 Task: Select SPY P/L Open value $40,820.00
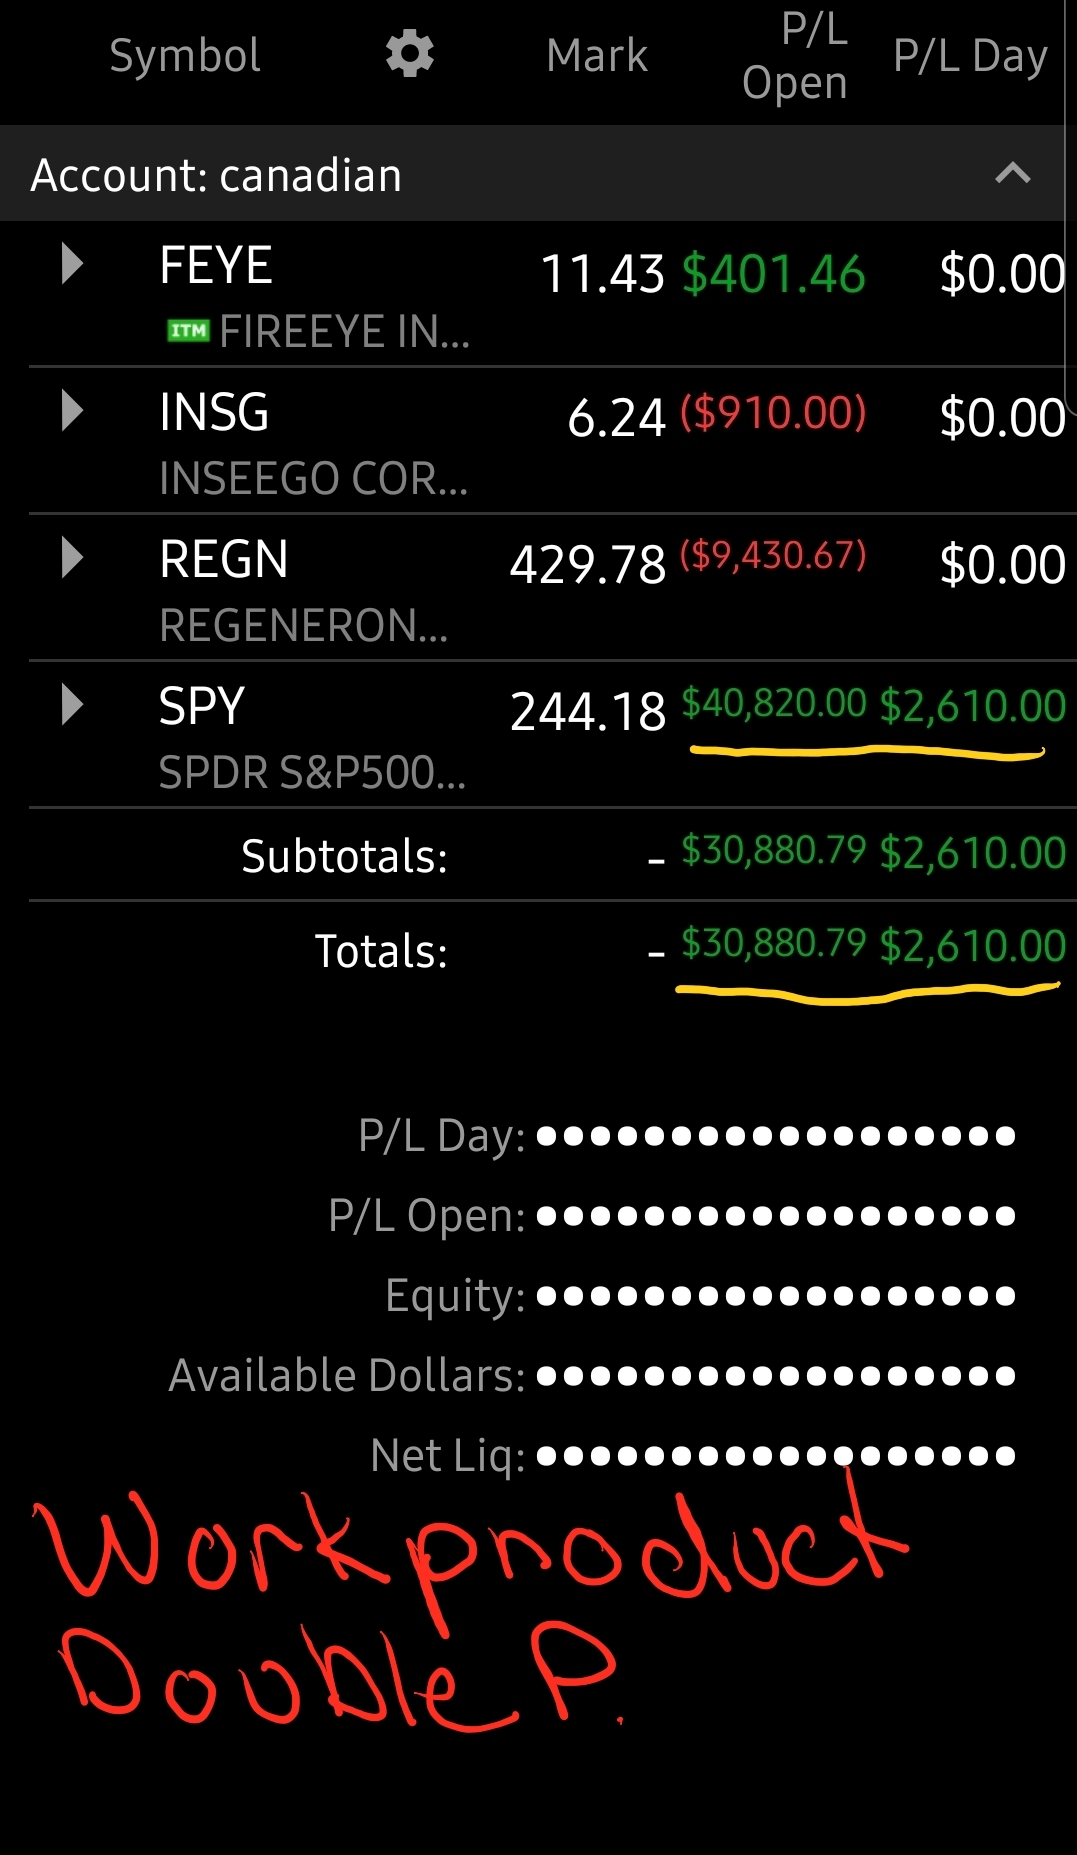coord(773,704)
